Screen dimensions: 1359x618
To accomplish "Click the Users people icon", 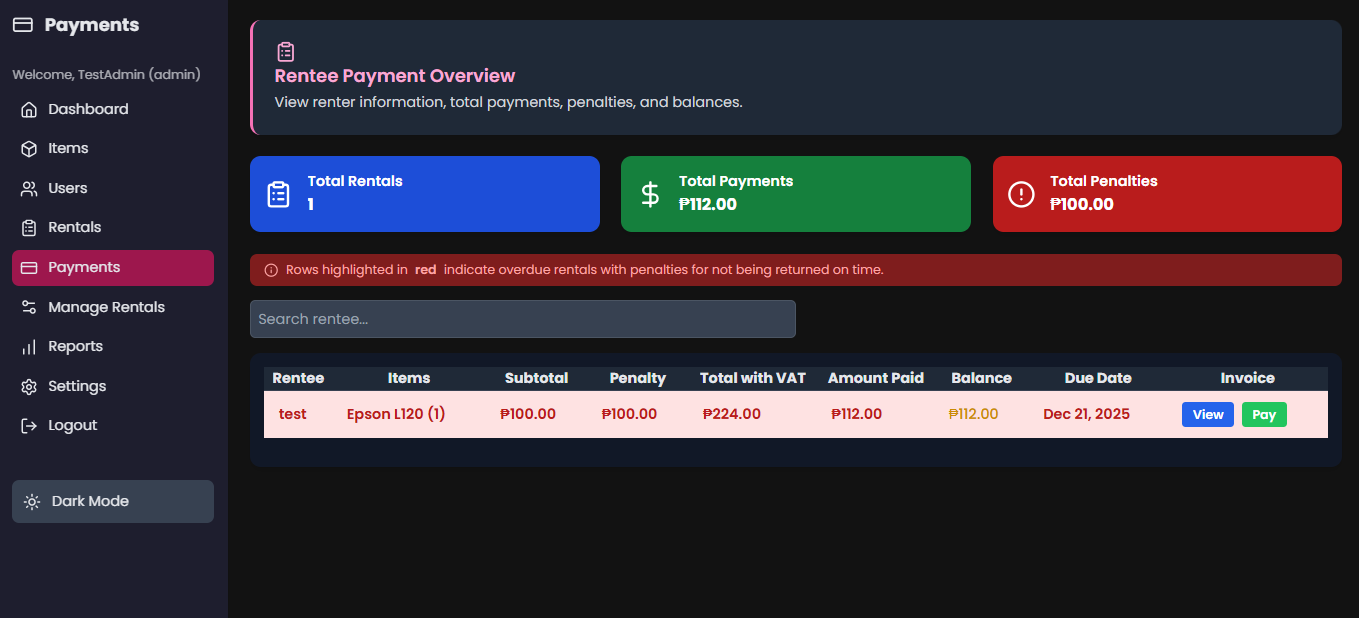I will coord(29,189).
